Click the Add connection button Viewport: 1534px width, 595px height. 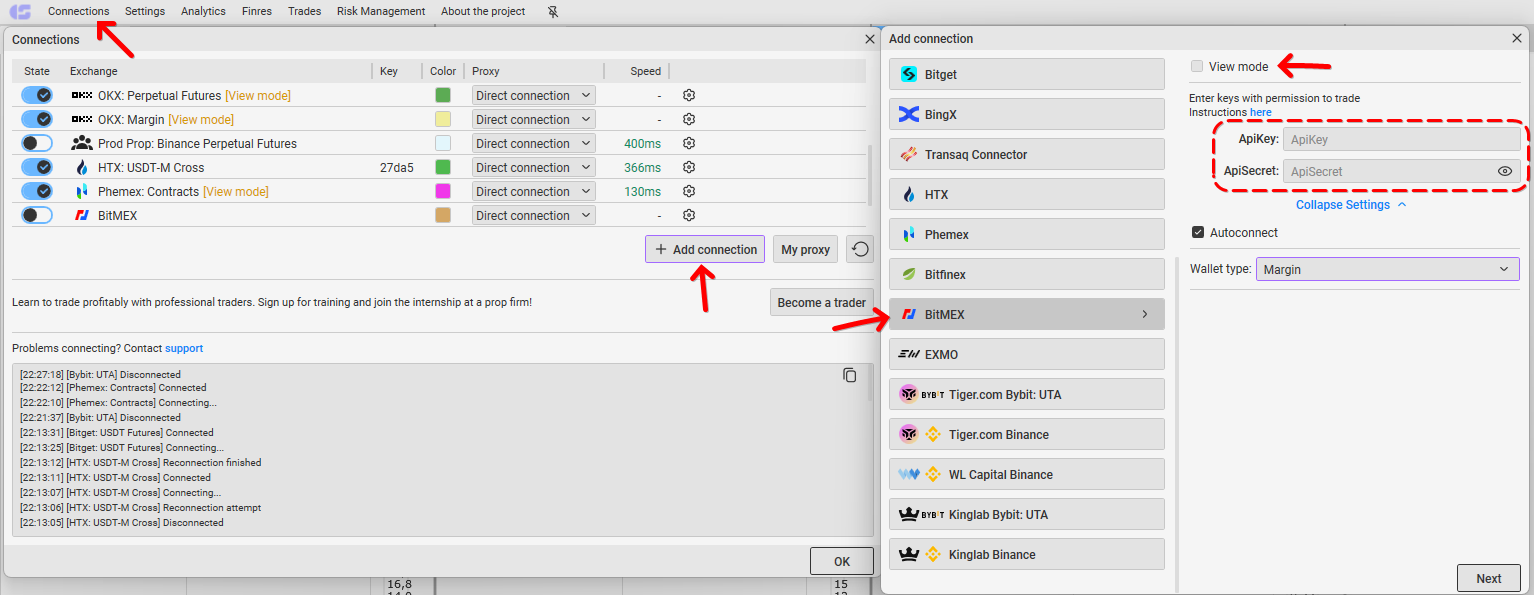(705, 249)
